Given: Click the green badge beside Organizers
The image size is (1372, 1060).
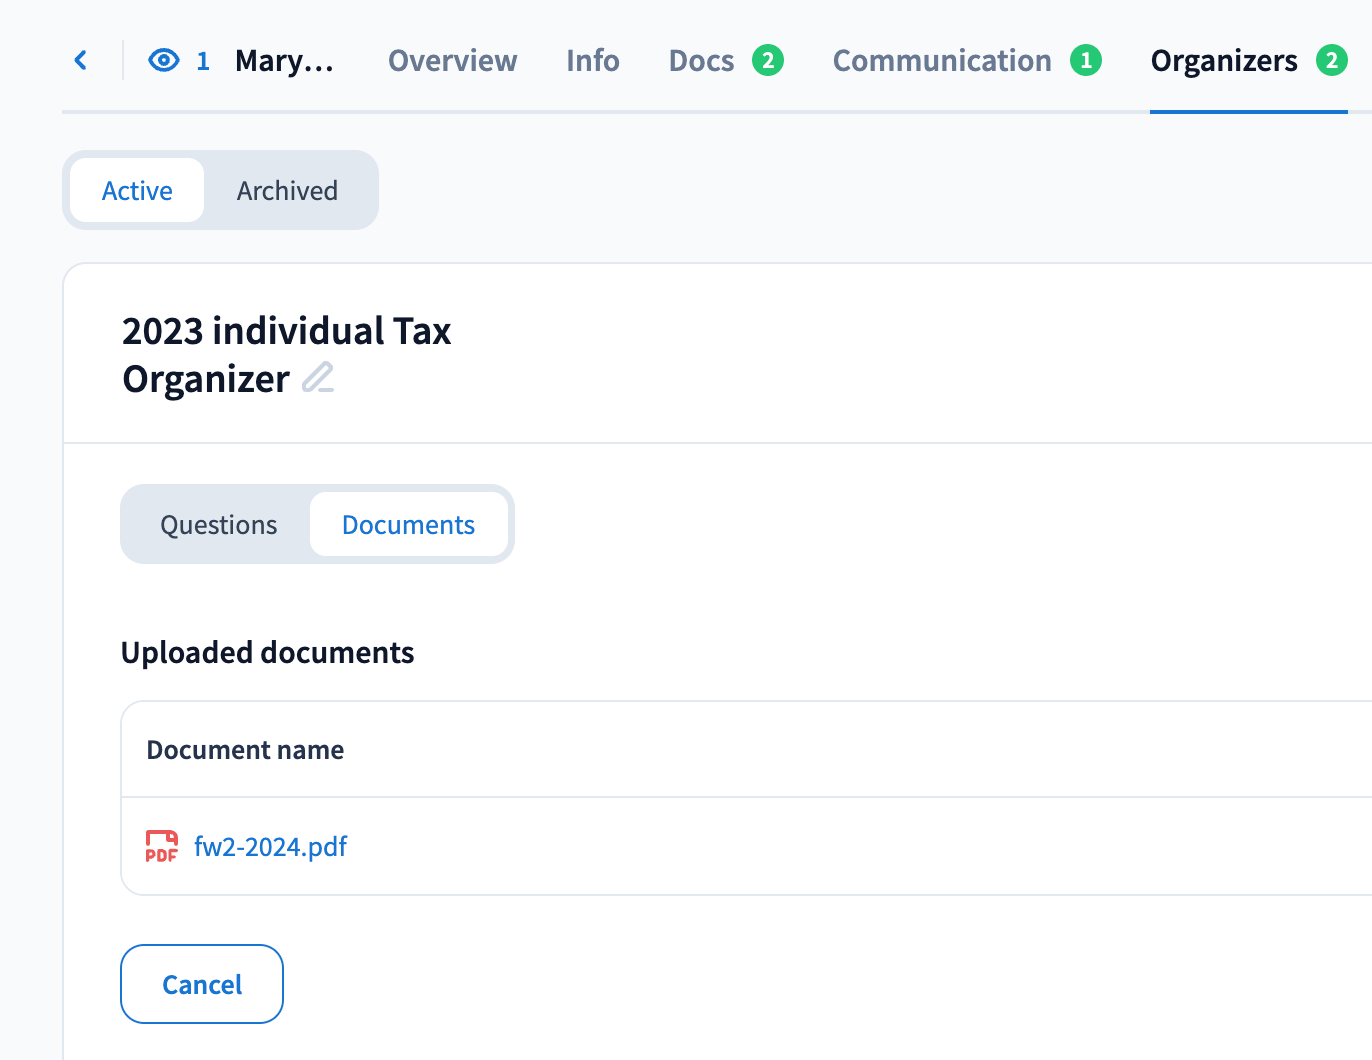Looking at the screenshot, I should [1331, 61].
